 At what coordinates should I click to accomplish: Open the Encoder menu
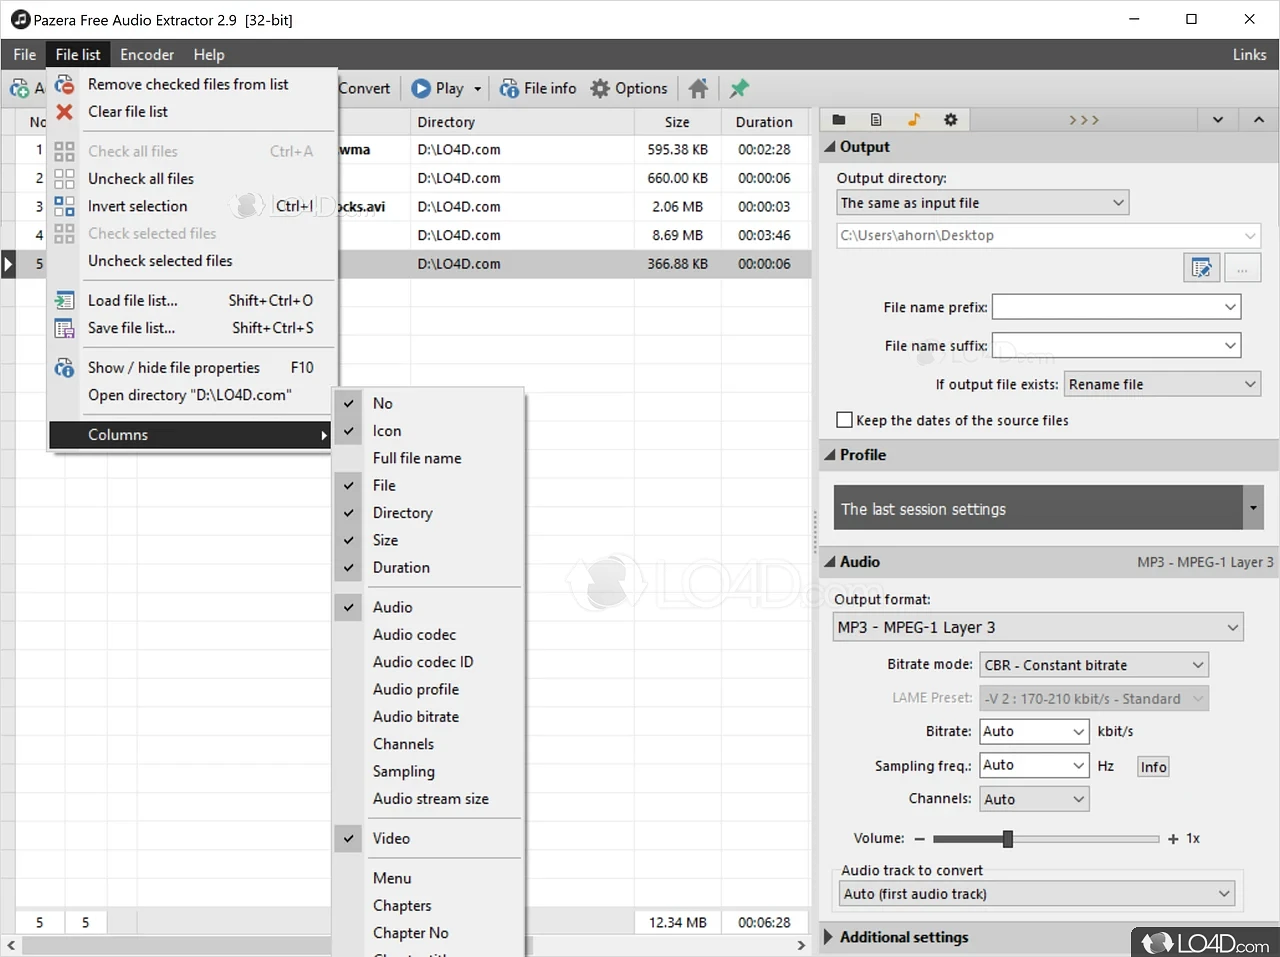click(x=147, y=55)
